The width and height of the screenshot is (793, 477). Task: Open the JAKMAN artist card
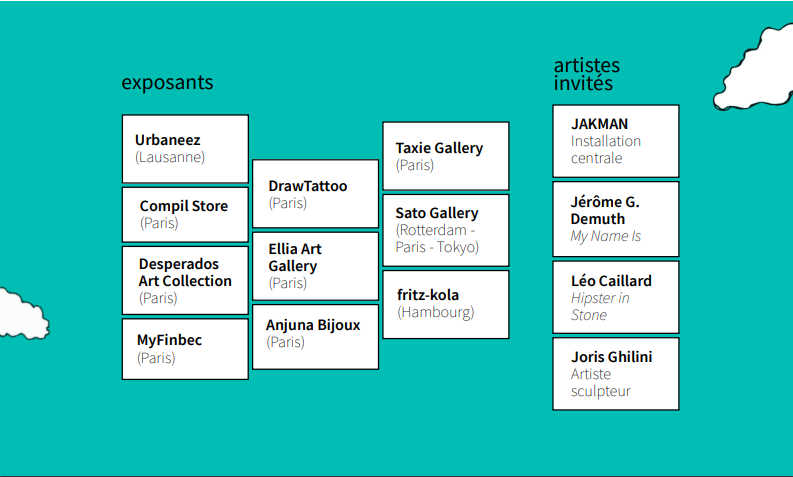point(615,141)
